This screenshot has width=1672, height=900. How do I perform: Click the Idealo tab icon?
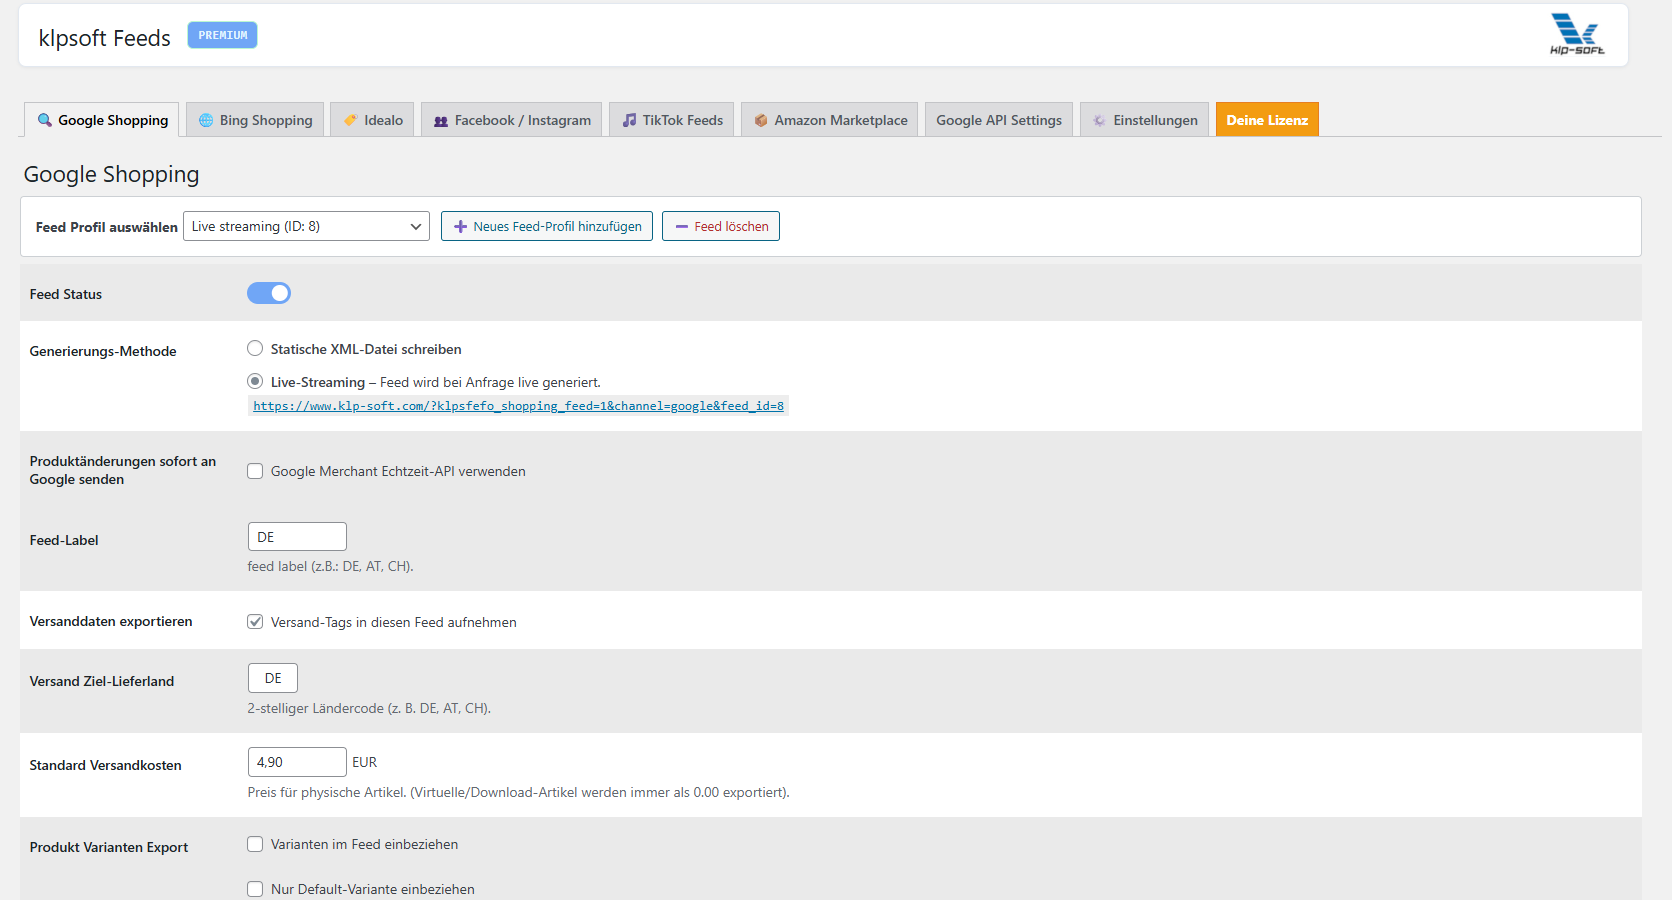click(x=351, y=120)
